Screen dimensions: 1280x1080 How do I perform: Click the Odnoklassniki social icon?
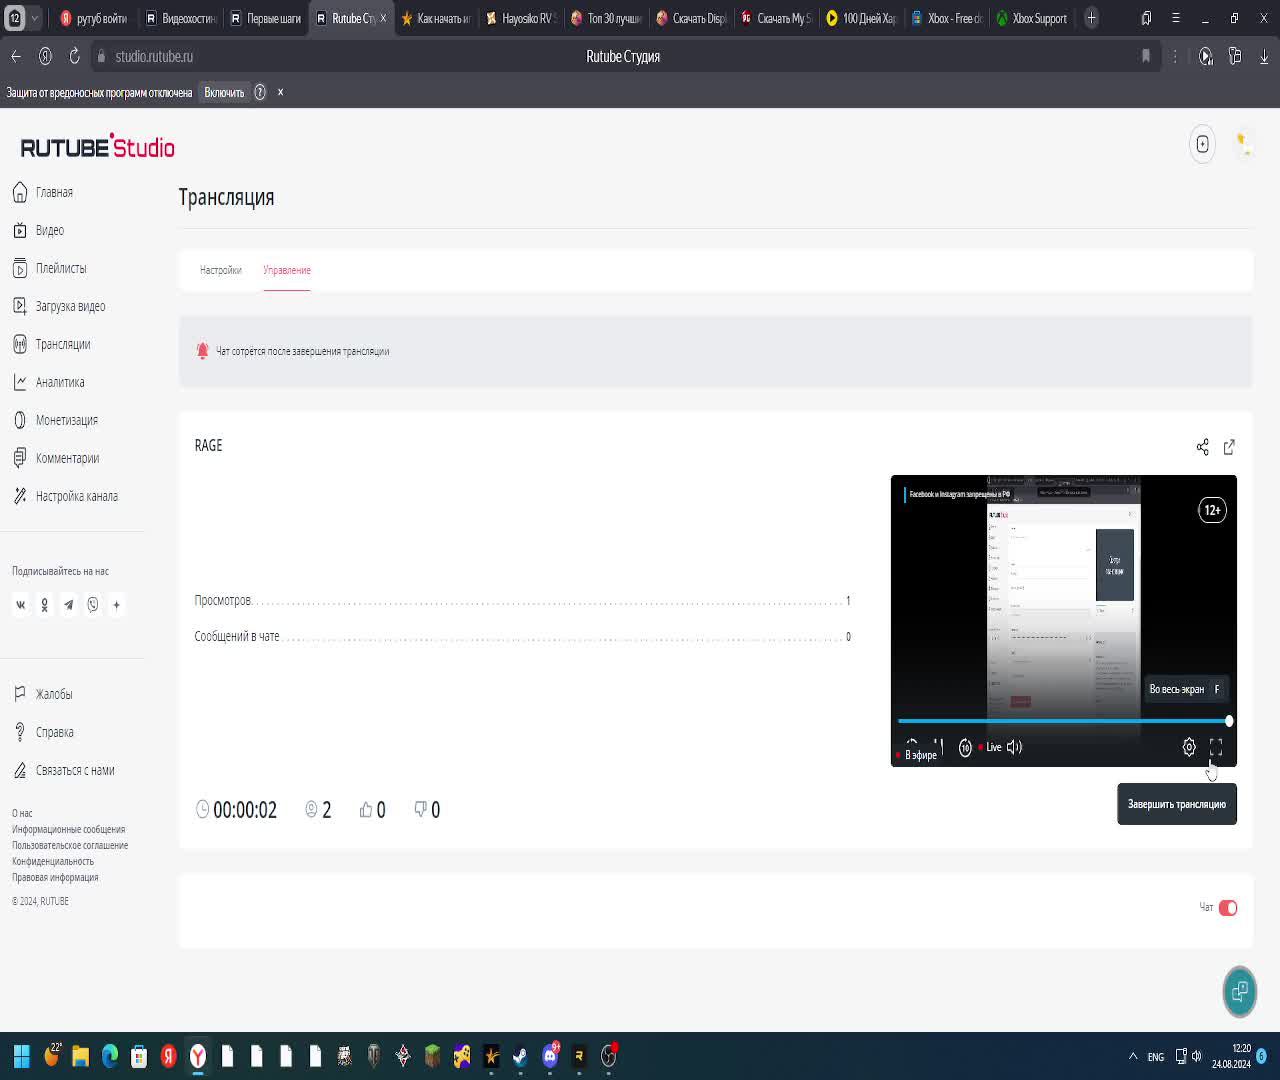[x=44, y=605]
